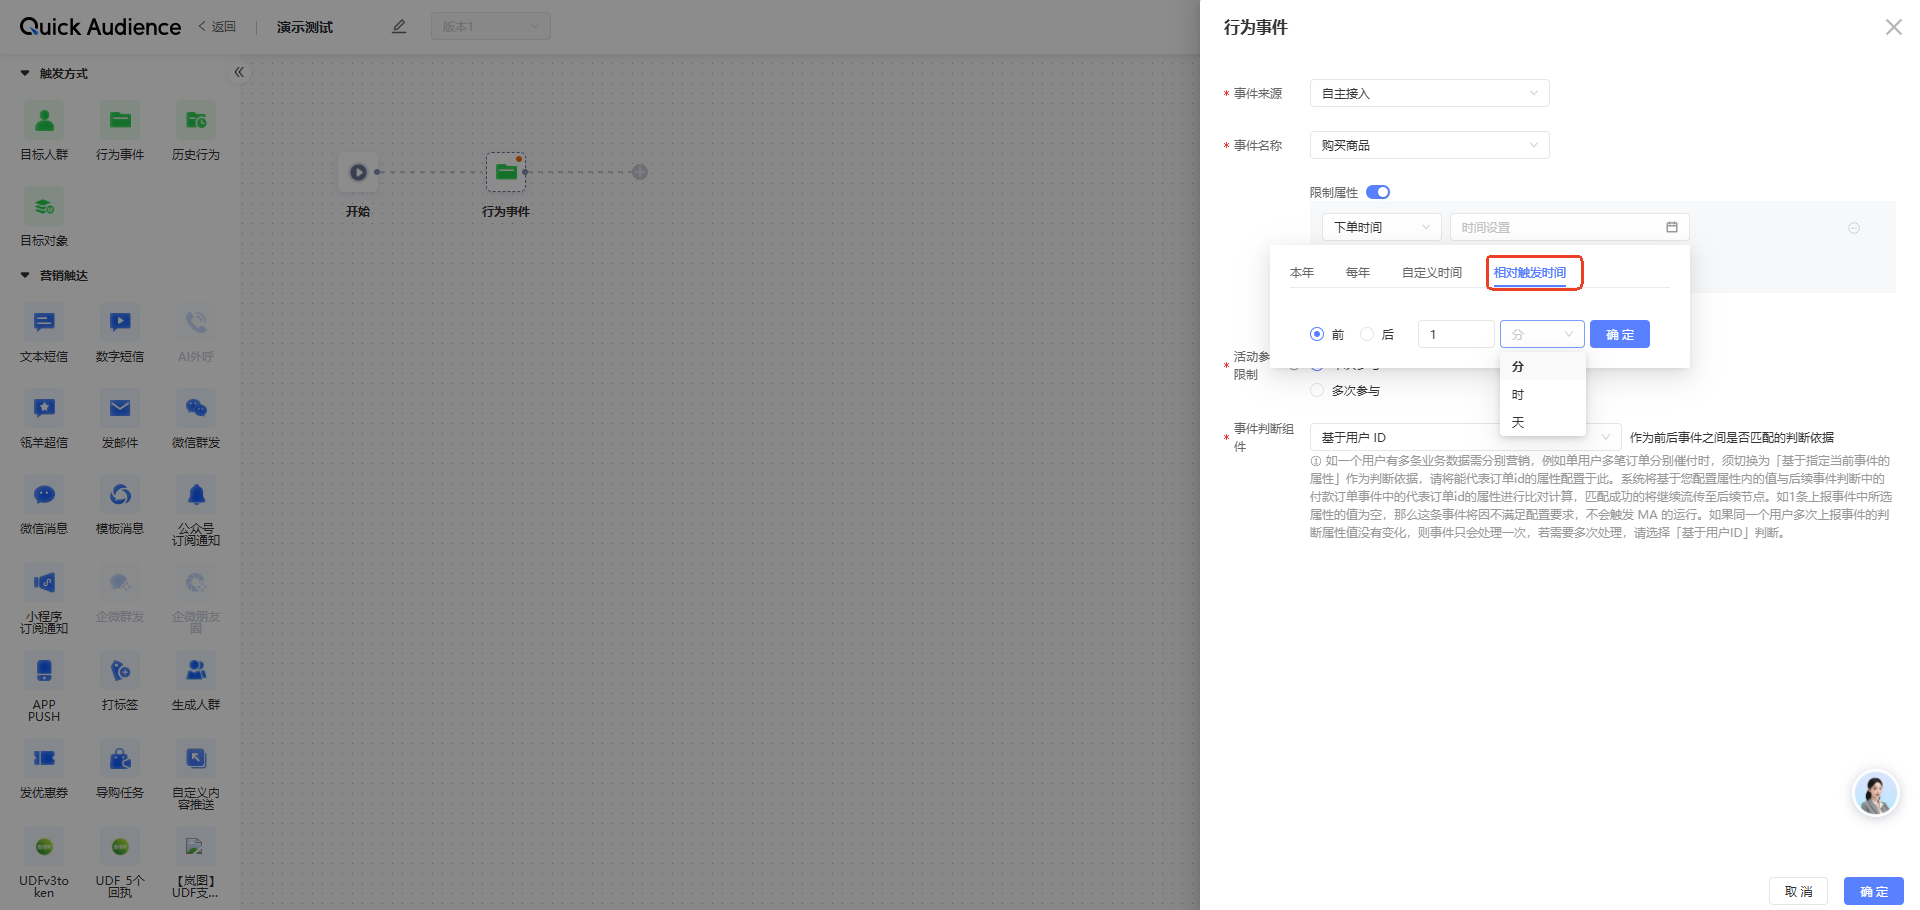Open the time unit dropdown
Viewport: 1920px width, 910px height.
click(1542, 334)
